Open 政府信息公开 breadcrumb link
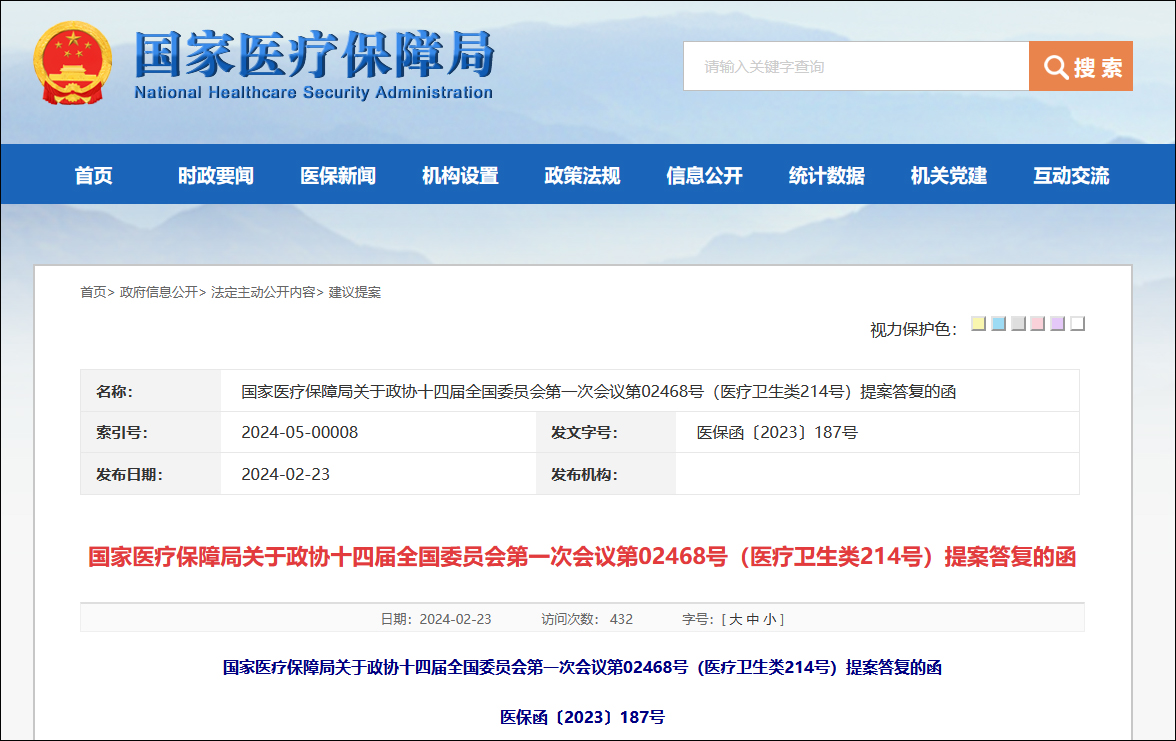The image size is (1176, 741). coord(158,292)
